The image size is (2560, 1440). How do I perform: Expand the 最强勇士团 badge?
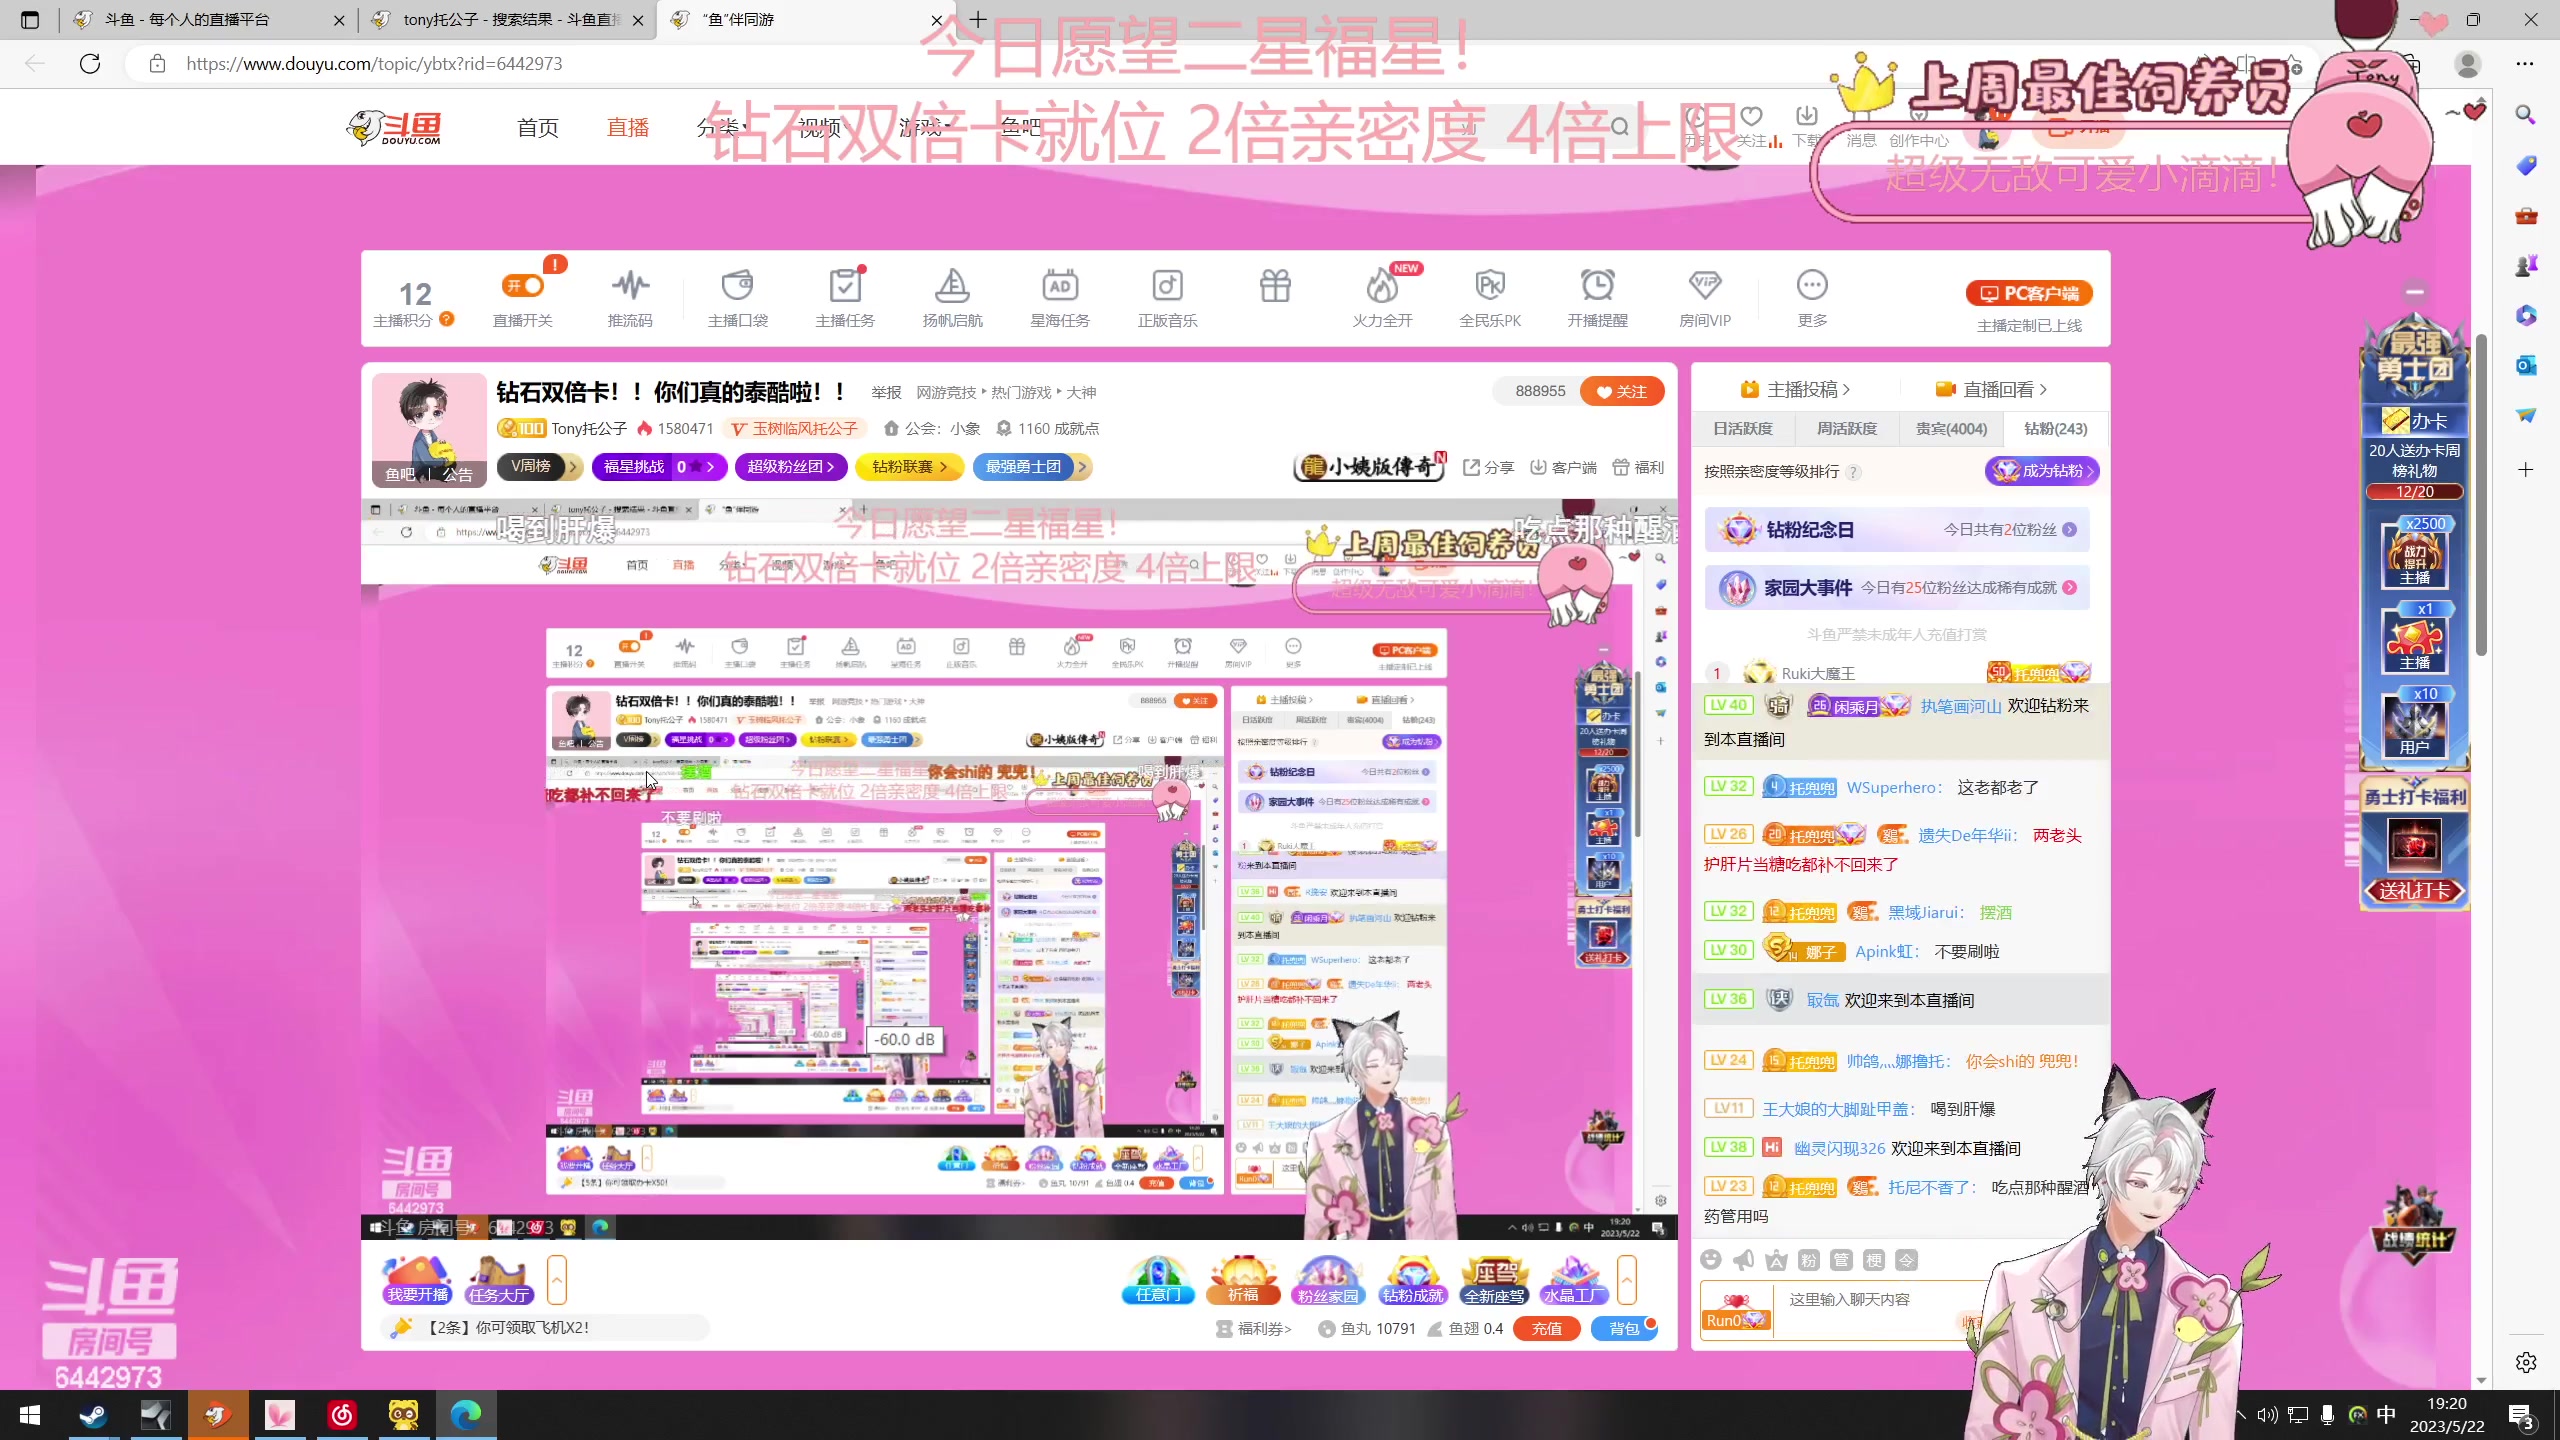pyautogui.click(x=1031, y=466)
